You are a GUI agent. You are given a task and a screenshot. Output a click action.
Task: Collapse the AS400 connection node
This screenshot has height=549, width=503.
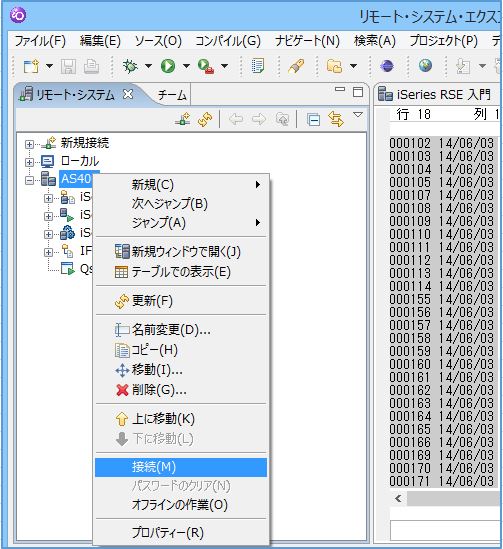click(x=29, y=180)
